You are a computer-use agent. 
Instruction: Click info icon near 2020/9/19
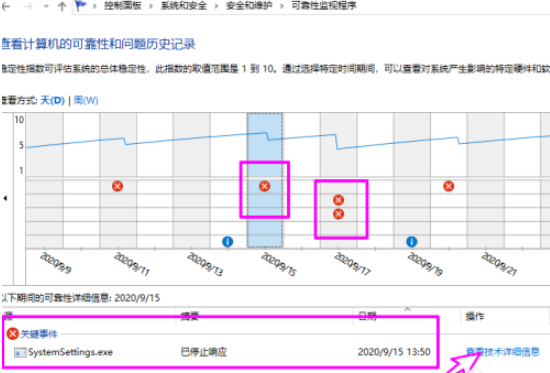[x=411, y=242]
